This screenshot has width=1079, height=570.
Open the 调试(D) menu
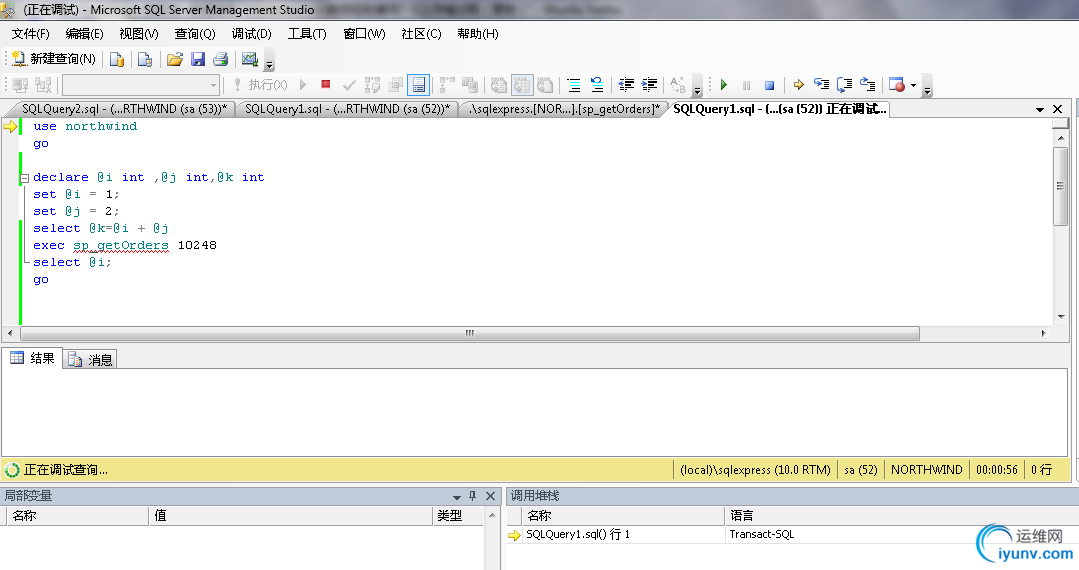point(252,34)
